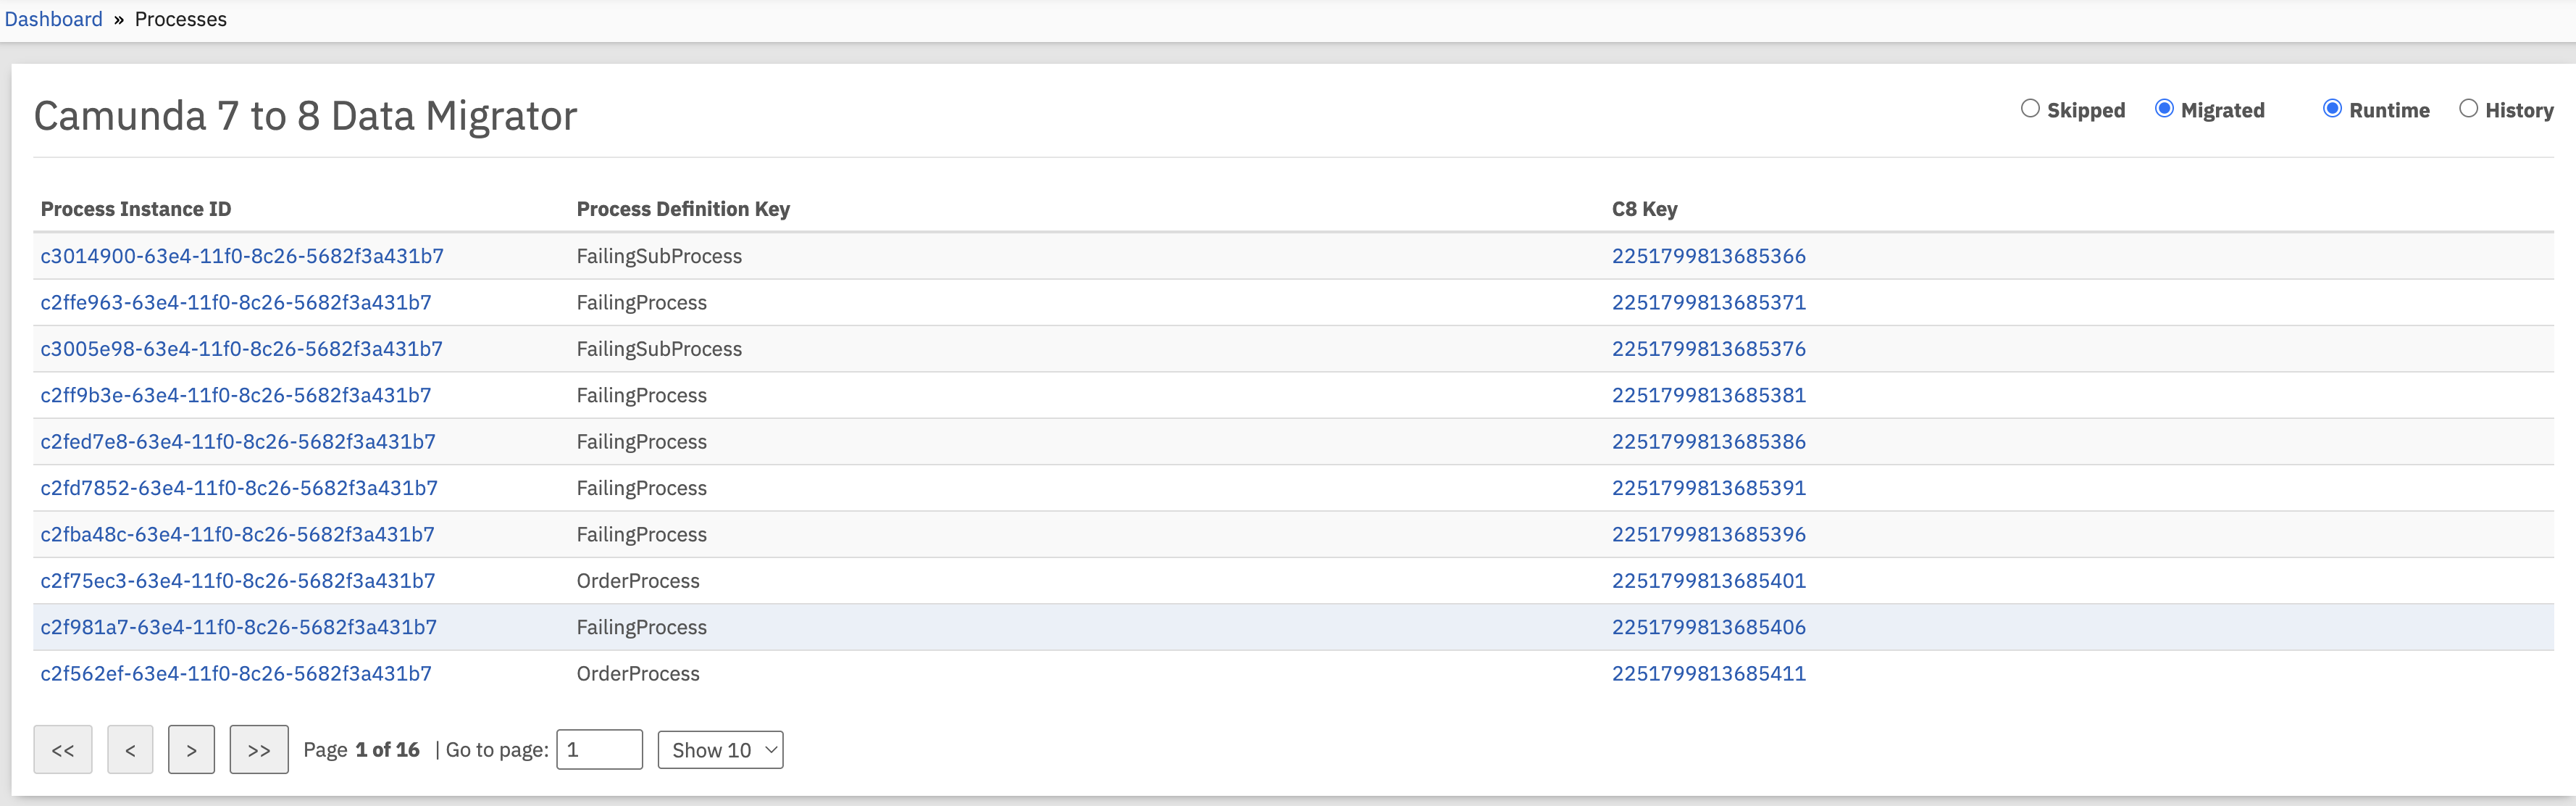Click the Go to page input field

point(599,750)
